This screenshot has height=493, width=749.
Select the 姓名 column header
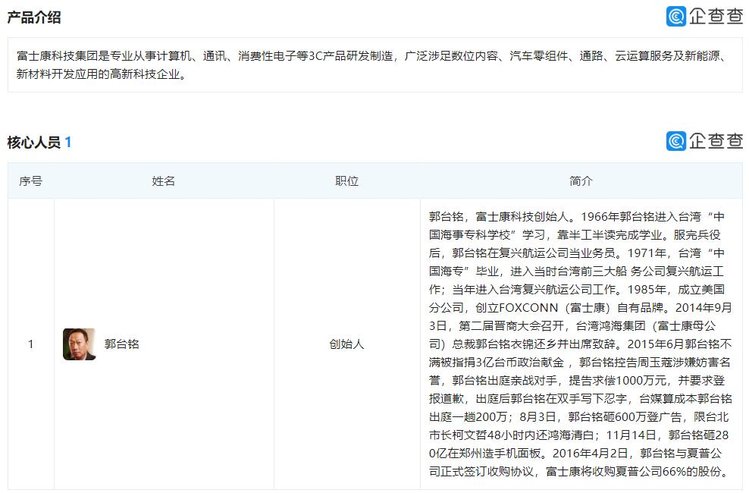point(163,181)
